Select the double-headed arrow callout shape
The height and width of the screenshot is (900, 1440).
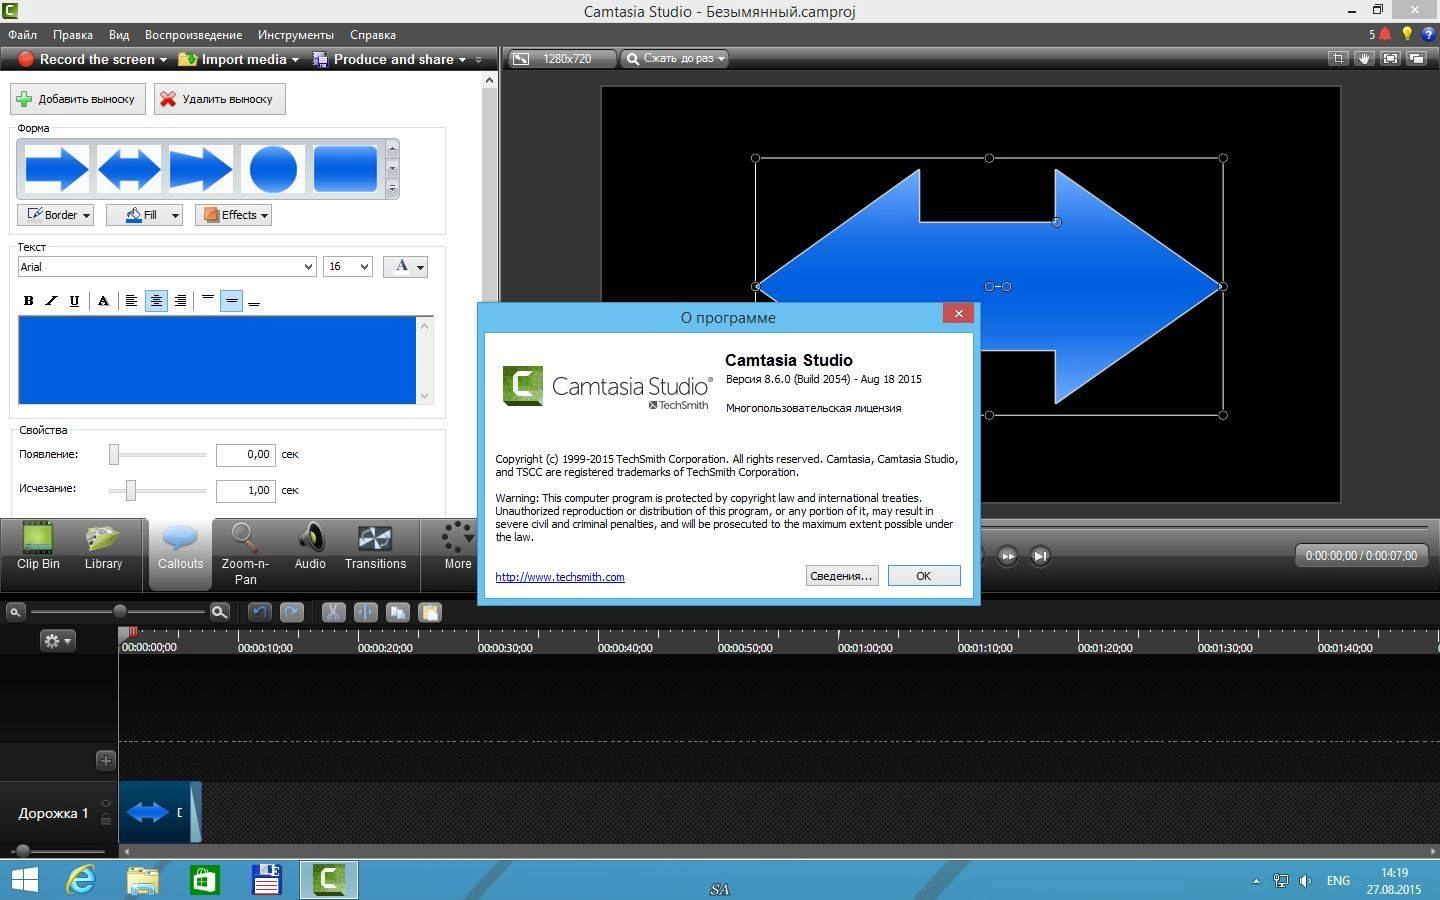pyautogui.click(x=129, y=169)
